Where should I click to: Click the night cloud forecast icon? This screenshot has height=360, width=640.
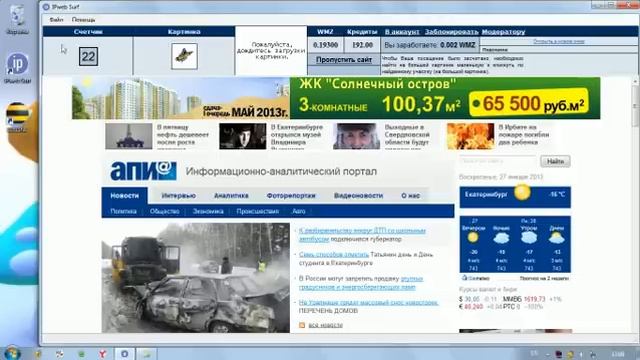(501, 238)
